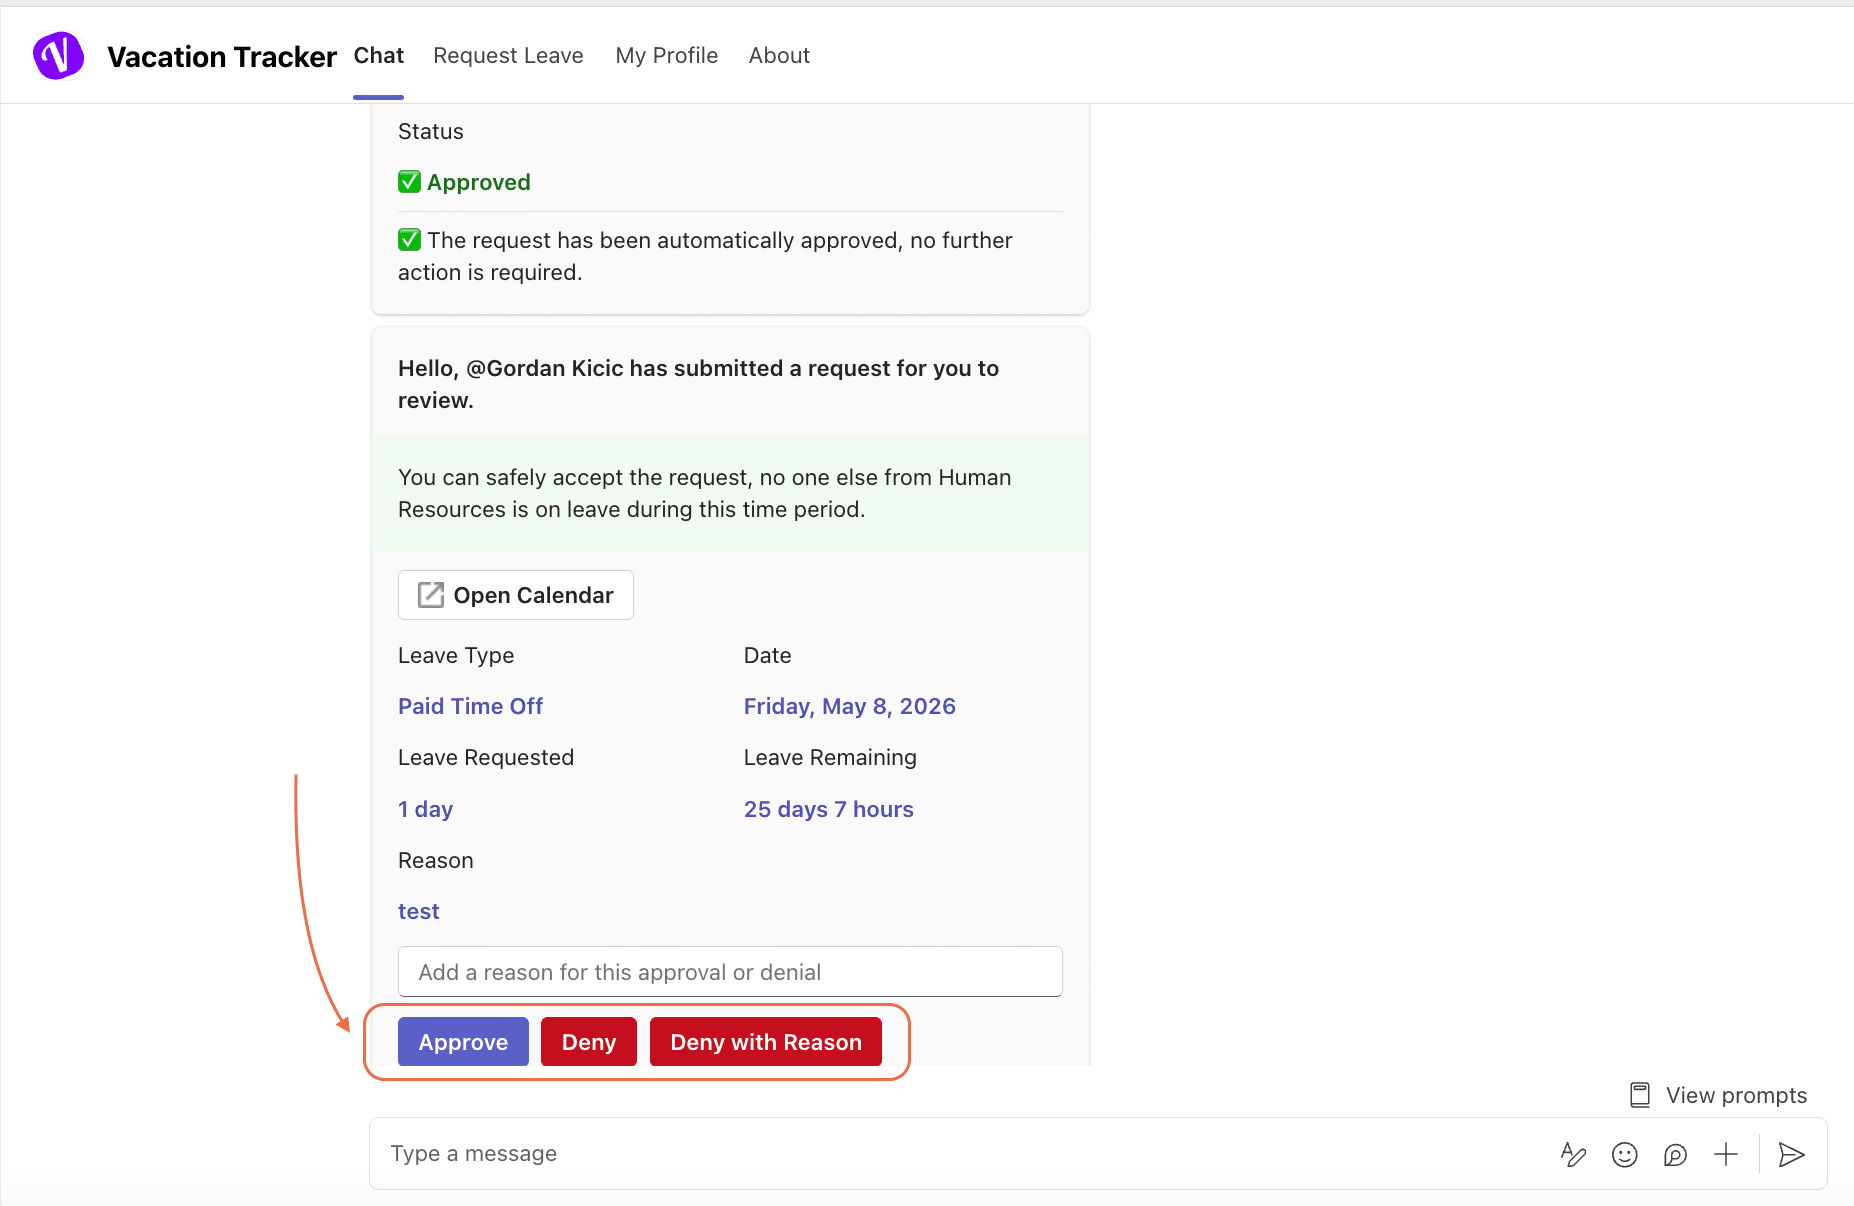Click the green Approved status text

pyautogui.click(x=478, y=182)
